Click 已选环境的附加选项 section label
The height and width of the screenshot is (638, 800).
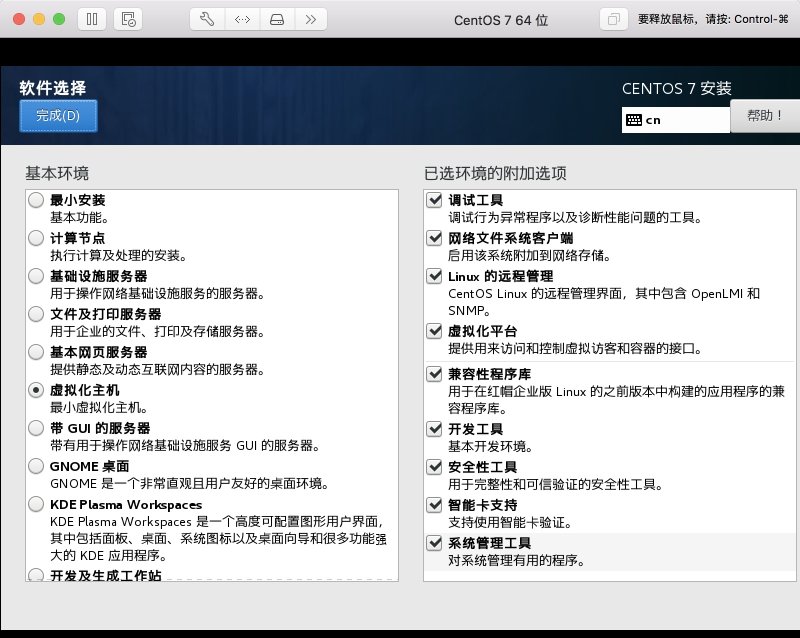pos(495,174)
